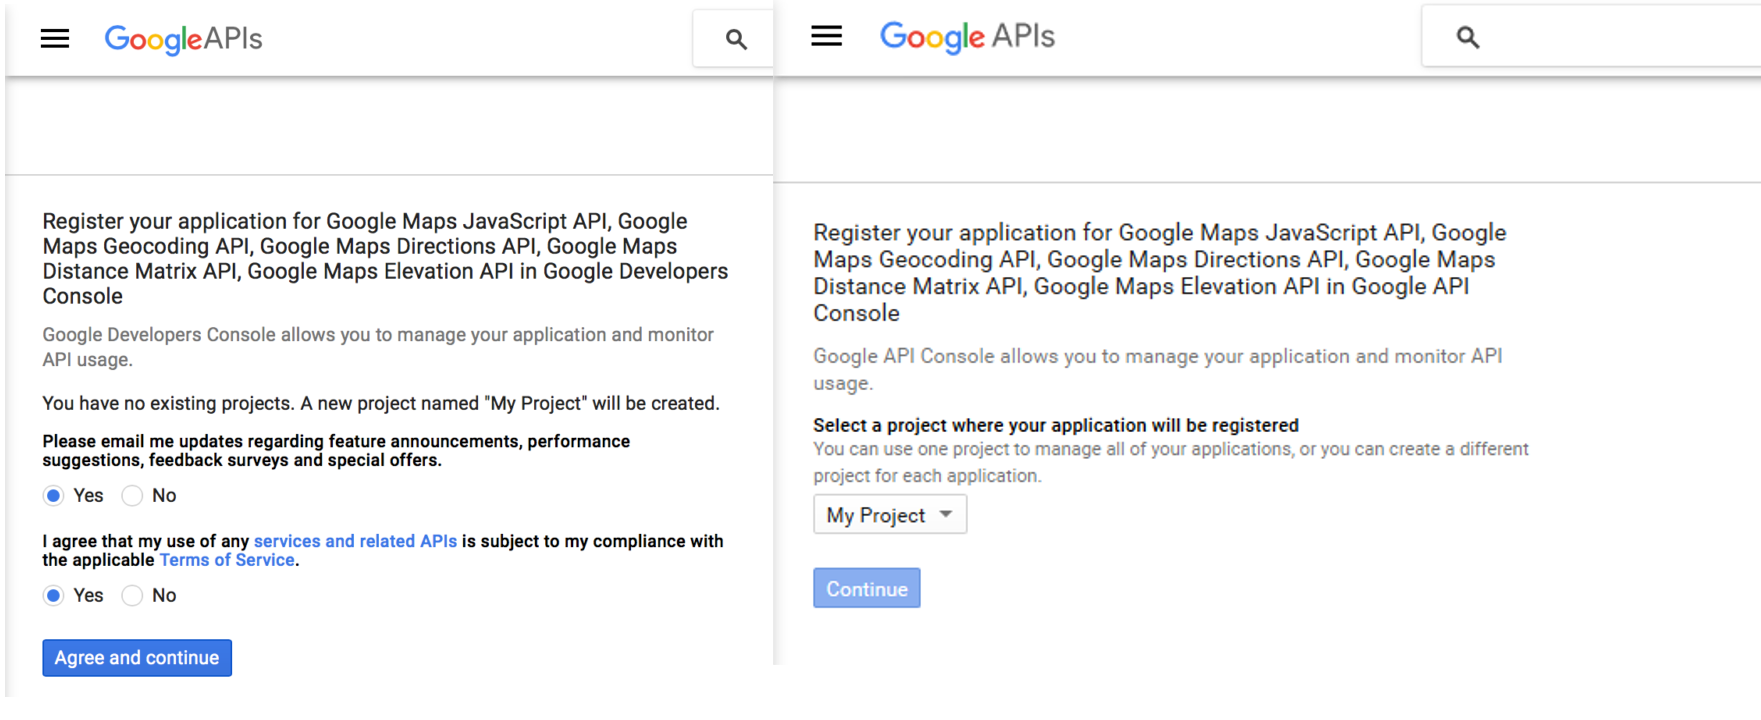Click the Google APIs logo on the left page
This screenshot has width=1761, height=720.
tap(183, 39)
